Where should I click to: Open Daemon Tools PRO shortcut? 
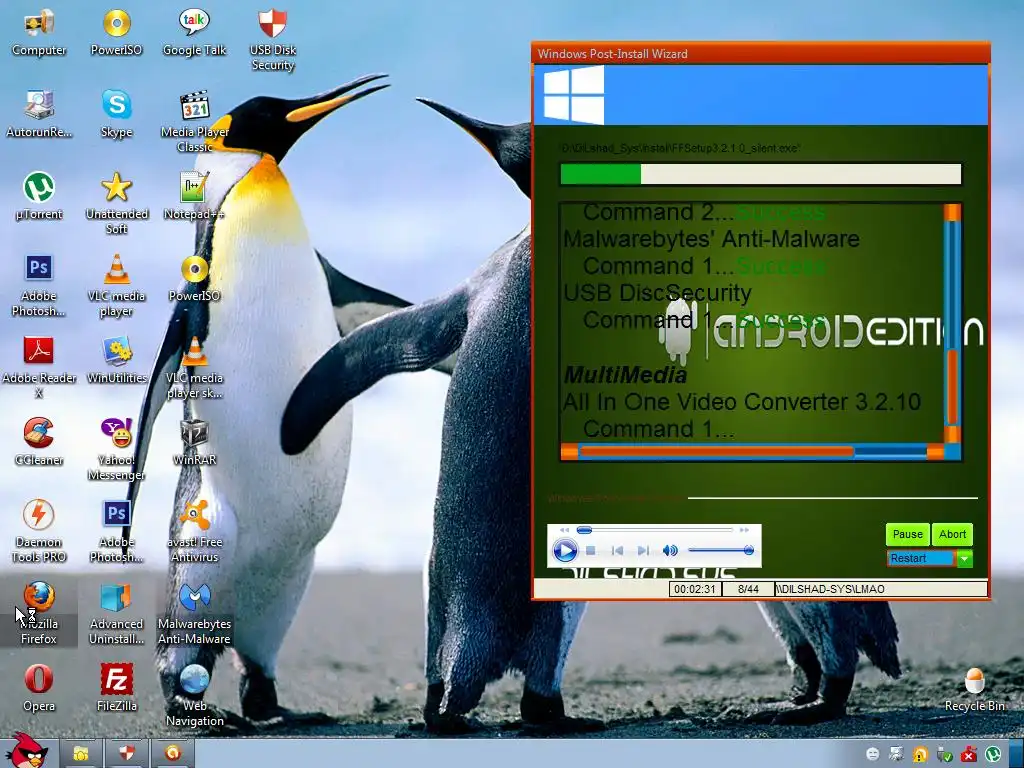click(x=39, y=531)
